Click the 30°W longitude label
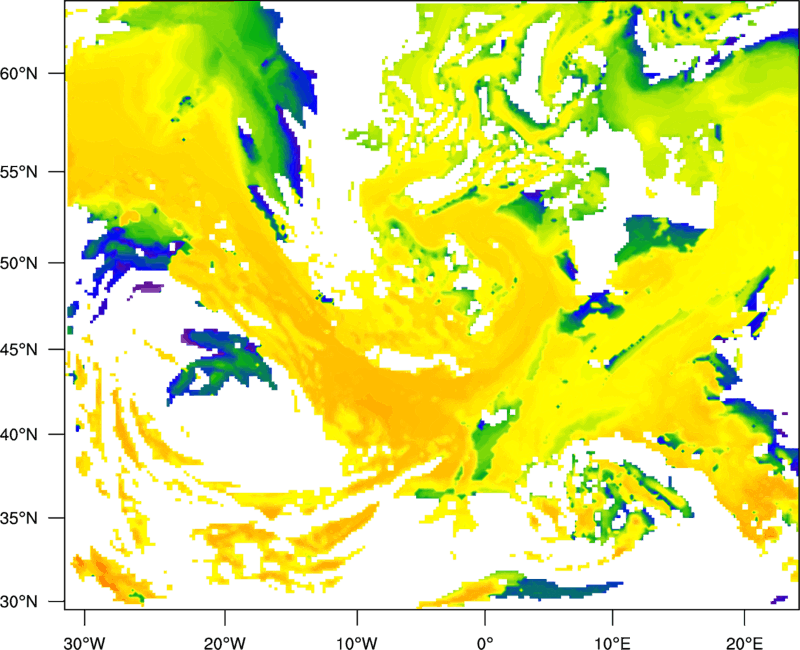The height and width of the screenshot is (650, 800). point(84,643)
